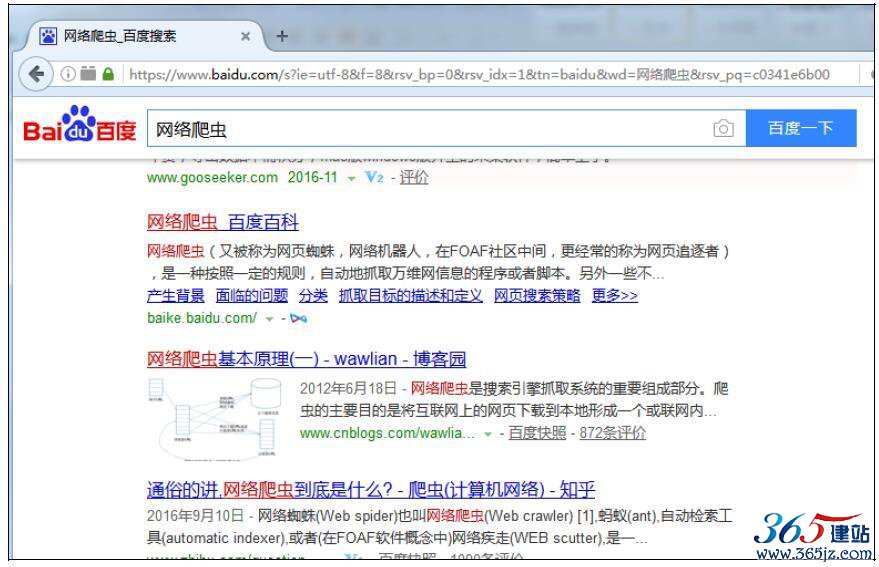
Task: Open the 网页搜索策略 sub-link
Action: coord(537,296)
